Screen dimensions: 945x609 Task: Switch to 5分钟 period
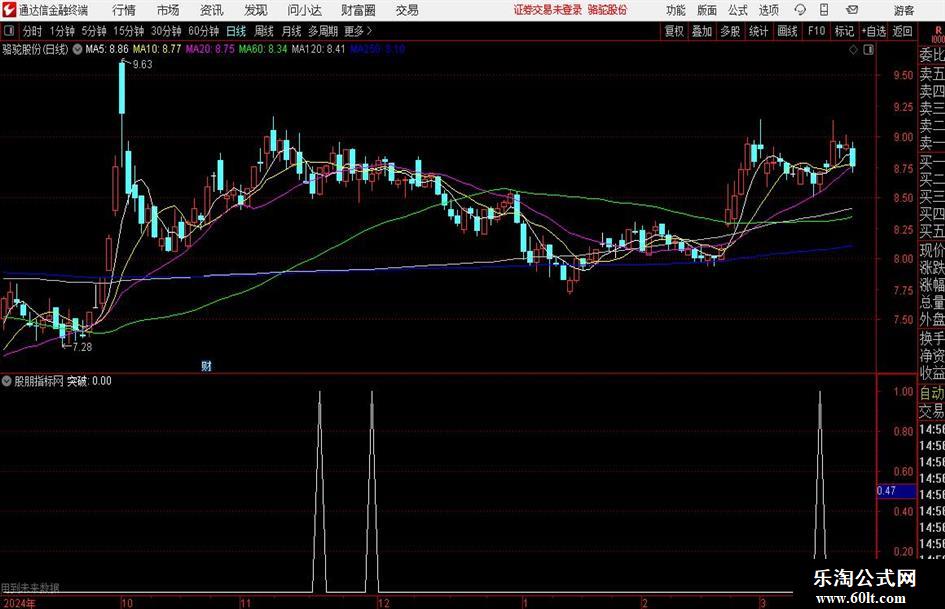click(94, 31)
